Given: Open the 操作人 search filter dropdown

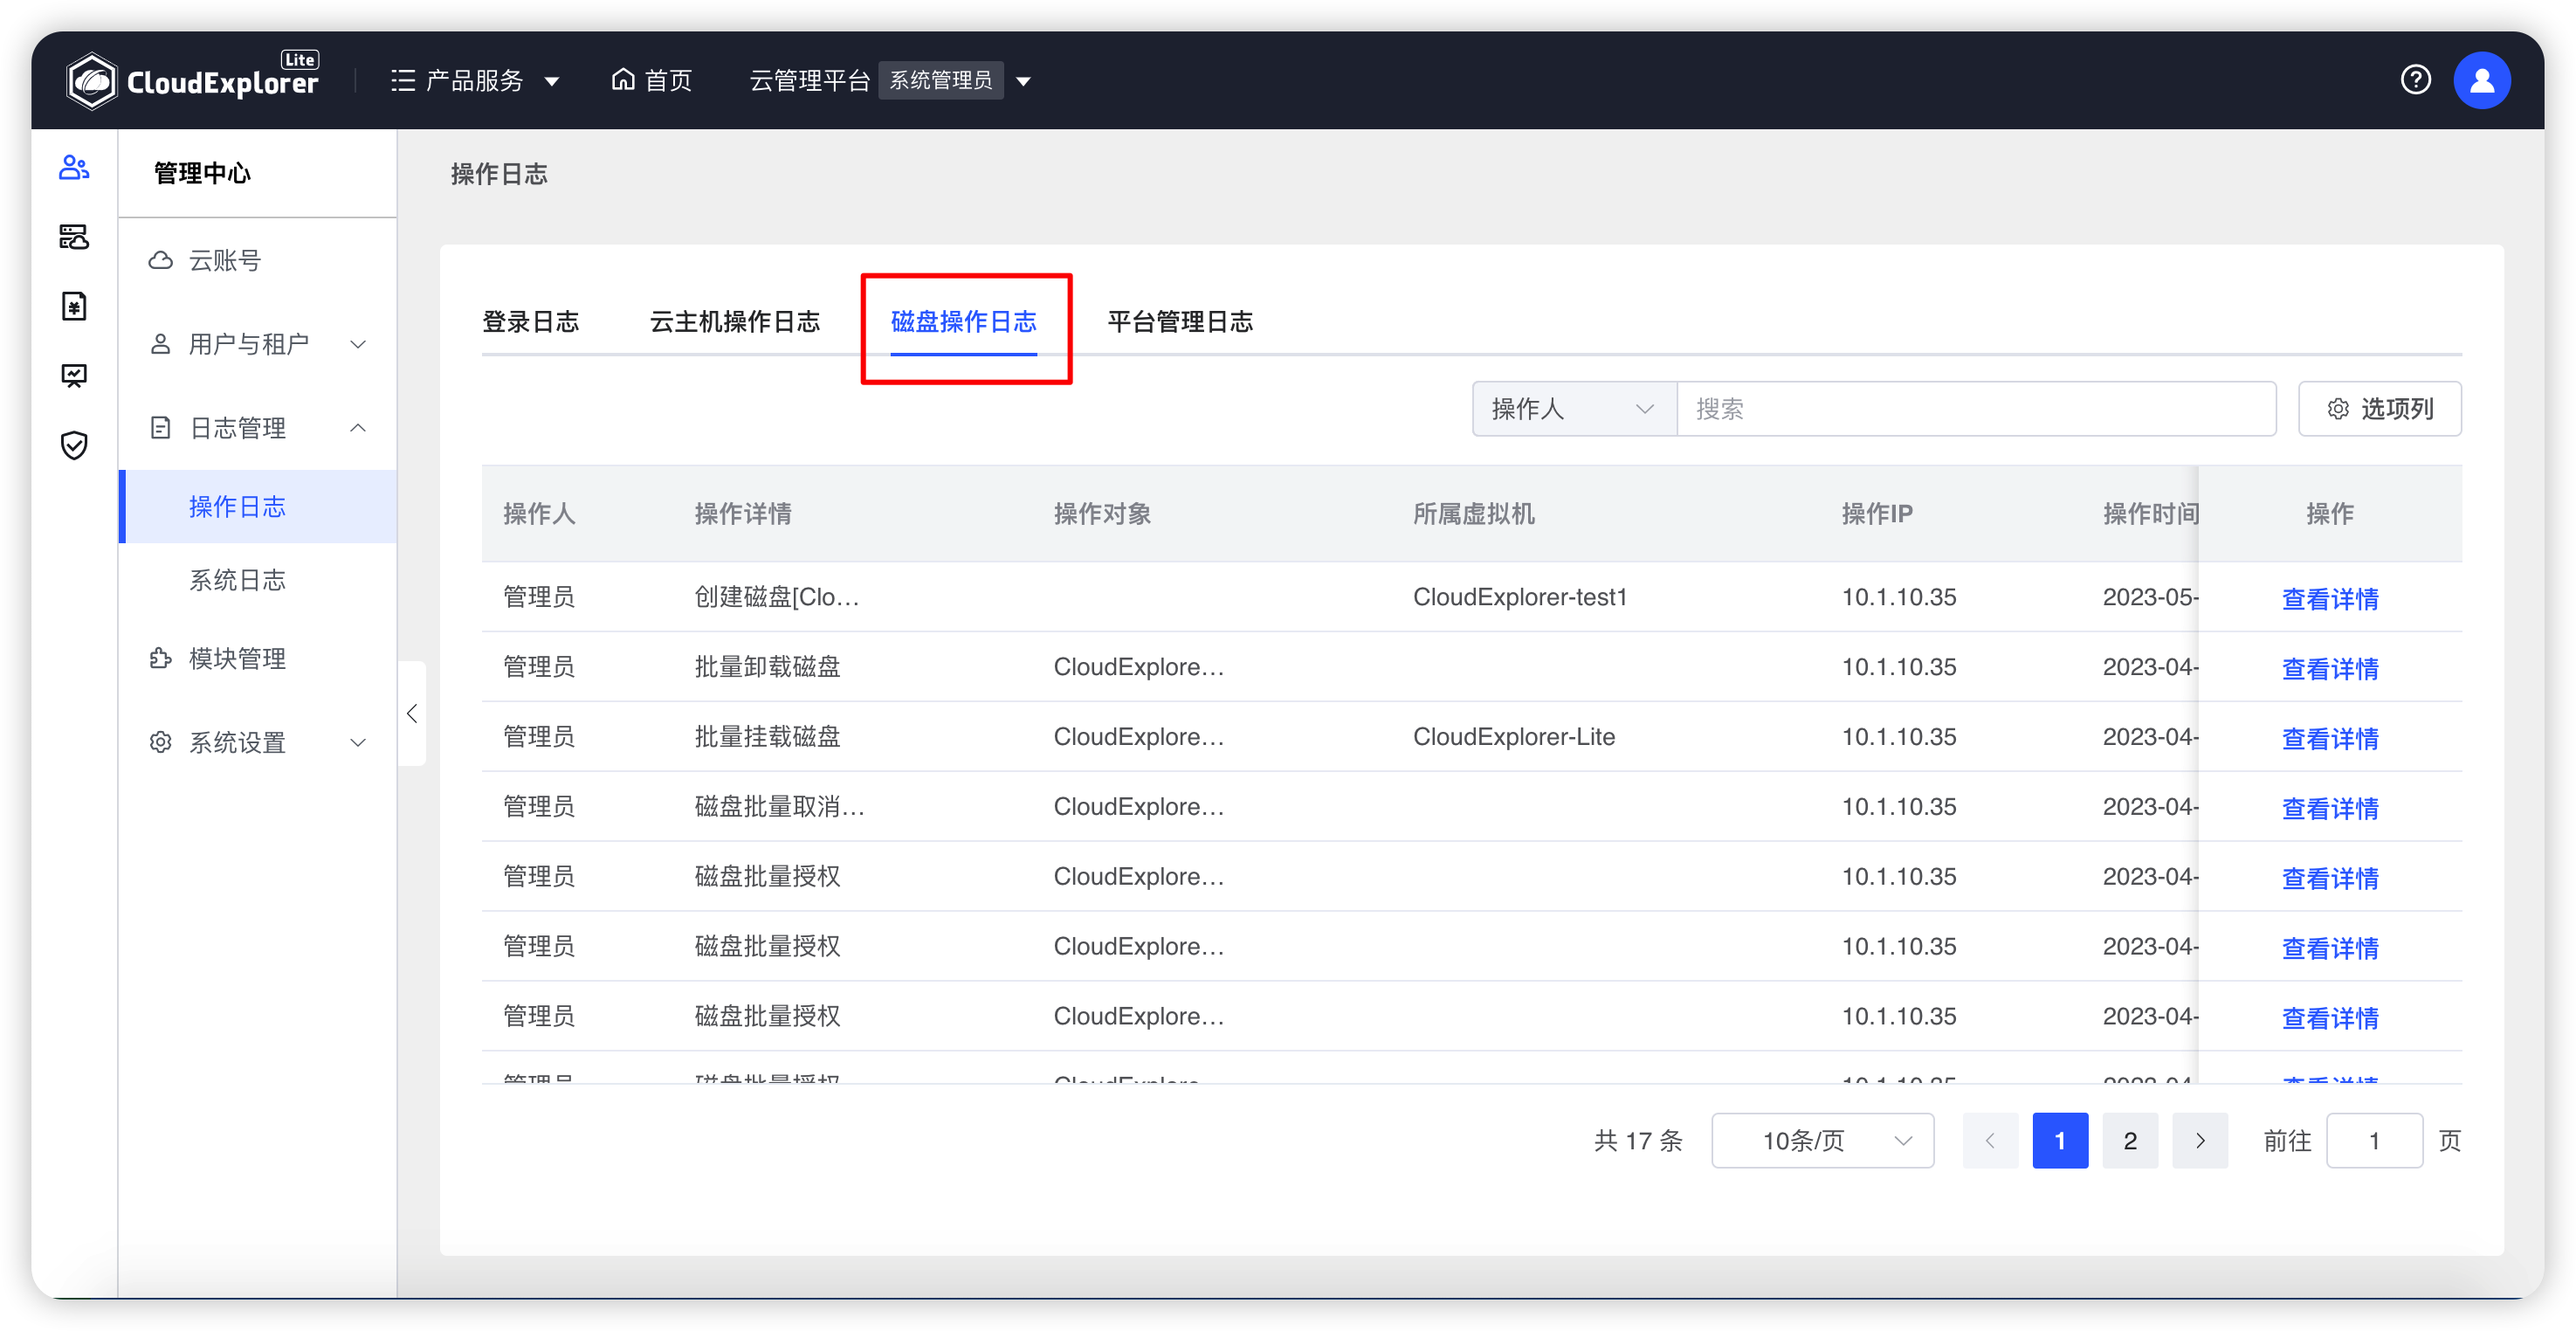Looking at the screenshot, I should point(1574,408).
